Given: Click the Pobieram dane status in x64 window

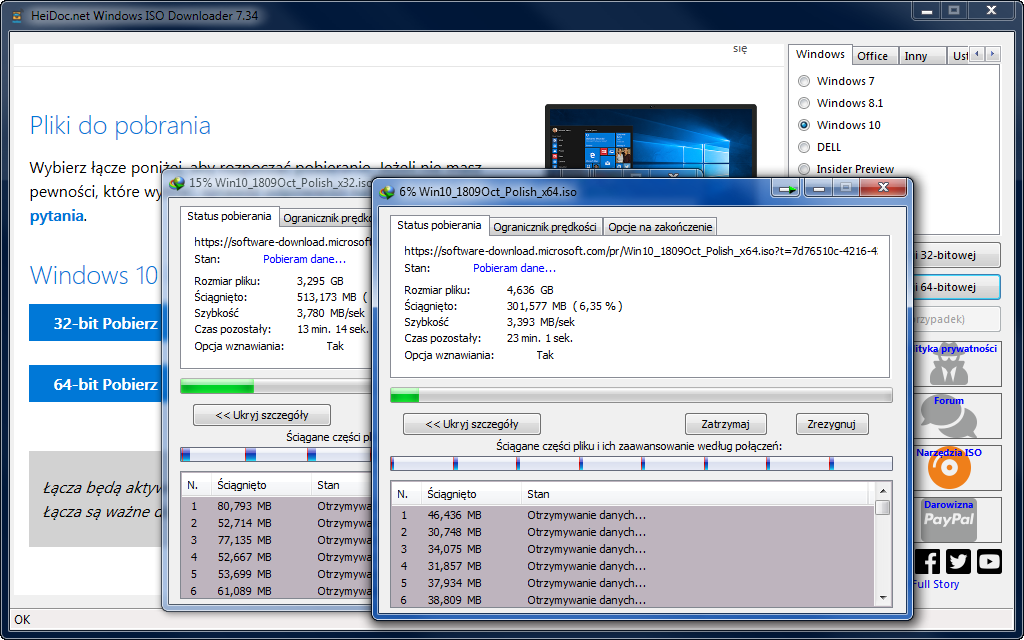Looking at the screenshot, I should click(x=515, y=268).
